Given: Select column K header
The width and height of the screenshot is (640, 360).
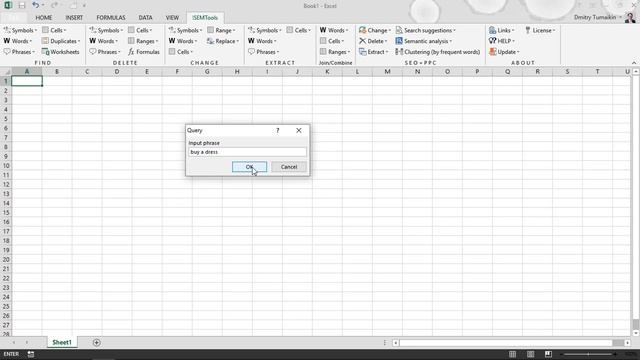Looking at the screenshot, I should click(327, 71).
